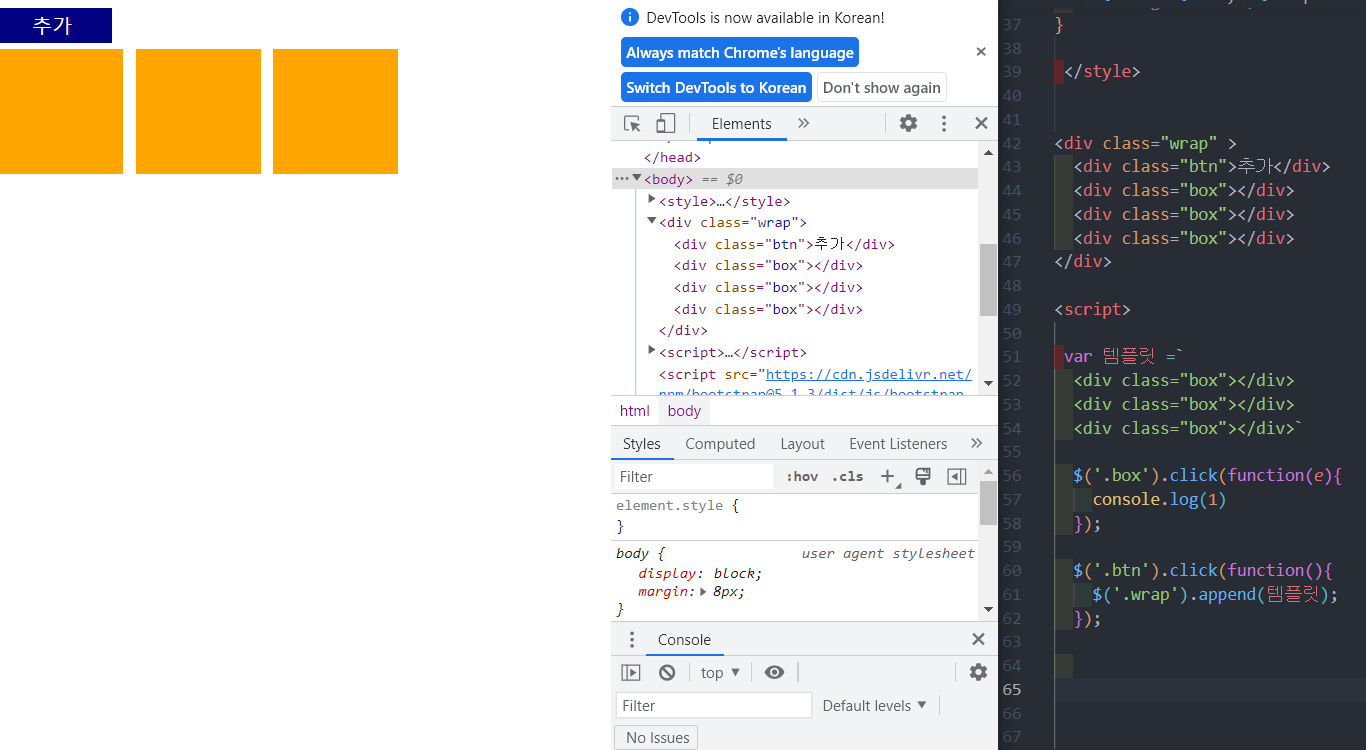1366x750 pixels.
Task: Open console settings gear
Action: pos(978,673)
